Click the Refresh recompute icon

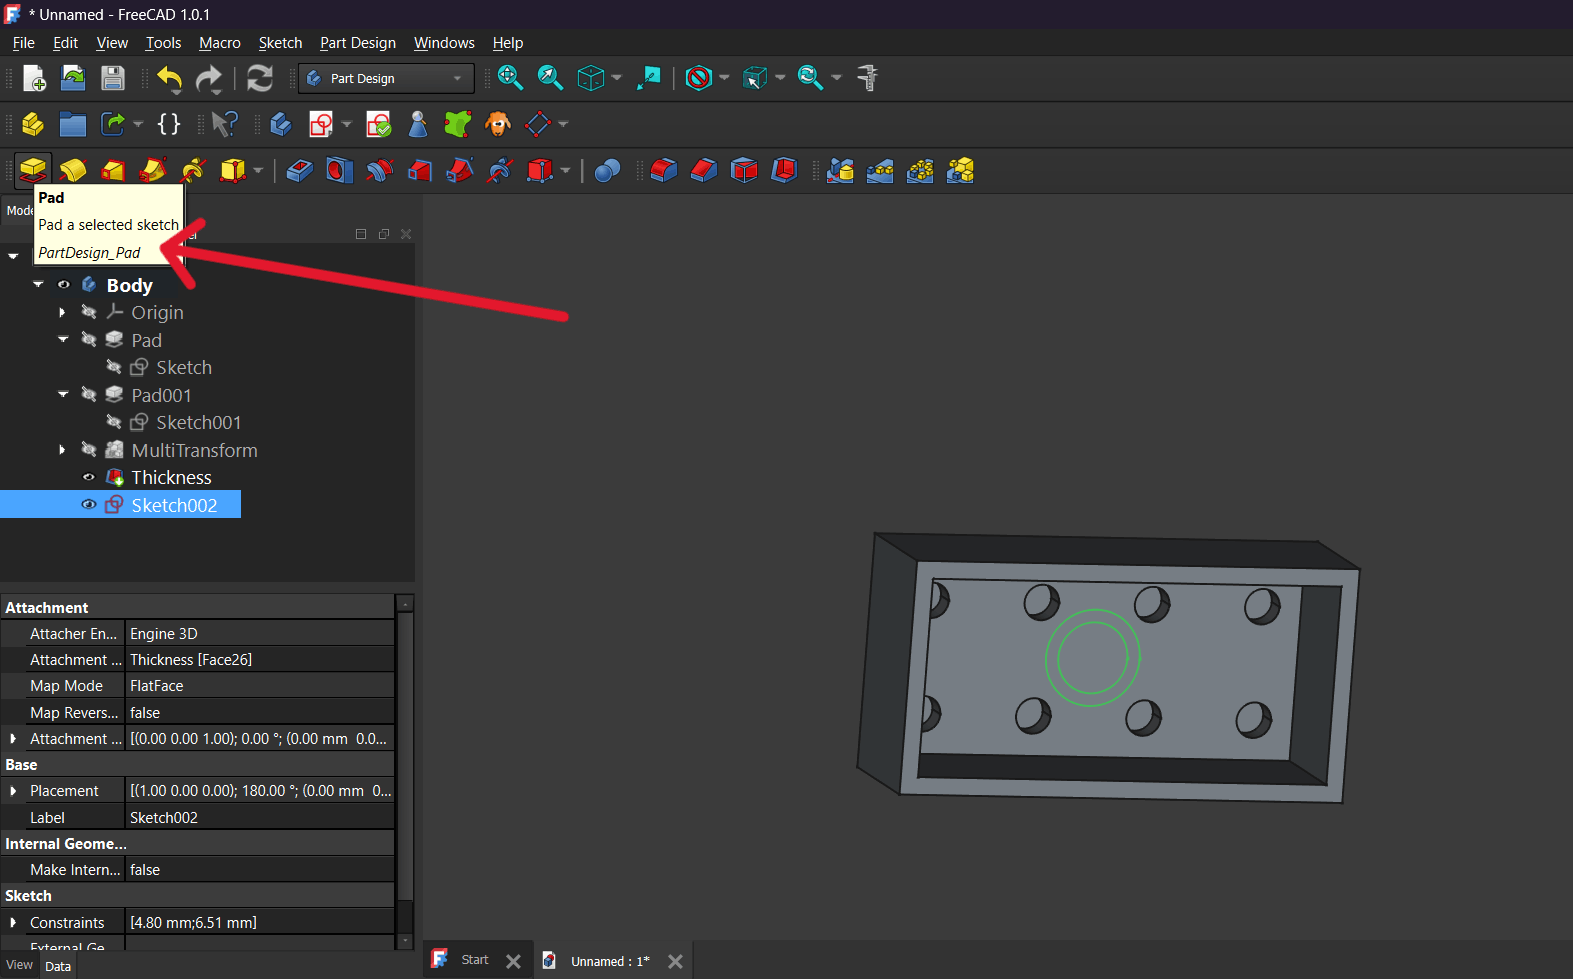click(260, 78)
